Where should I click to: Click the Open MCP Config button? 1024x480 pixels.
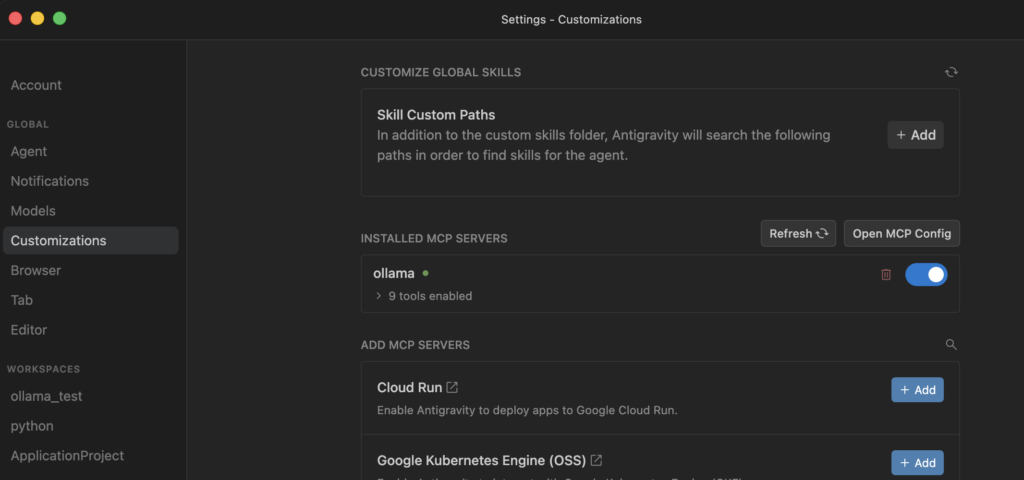tap(901, 233)
